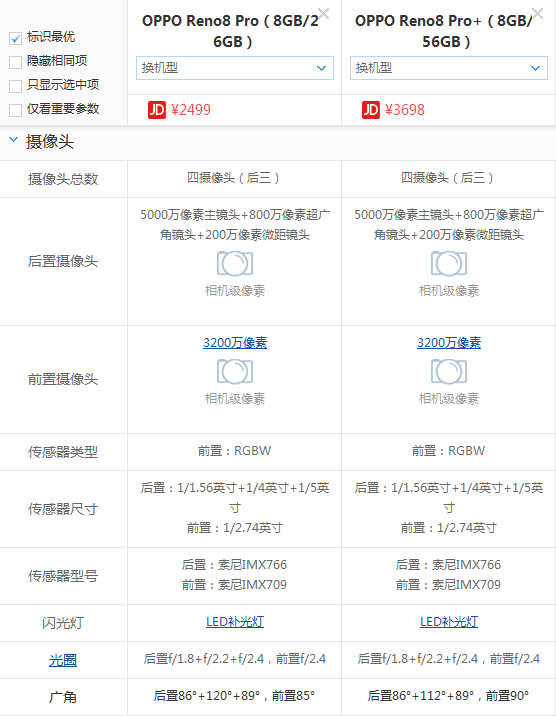
Task: Click rear camera icon for Reno8 Pro+
Action: 449,263
